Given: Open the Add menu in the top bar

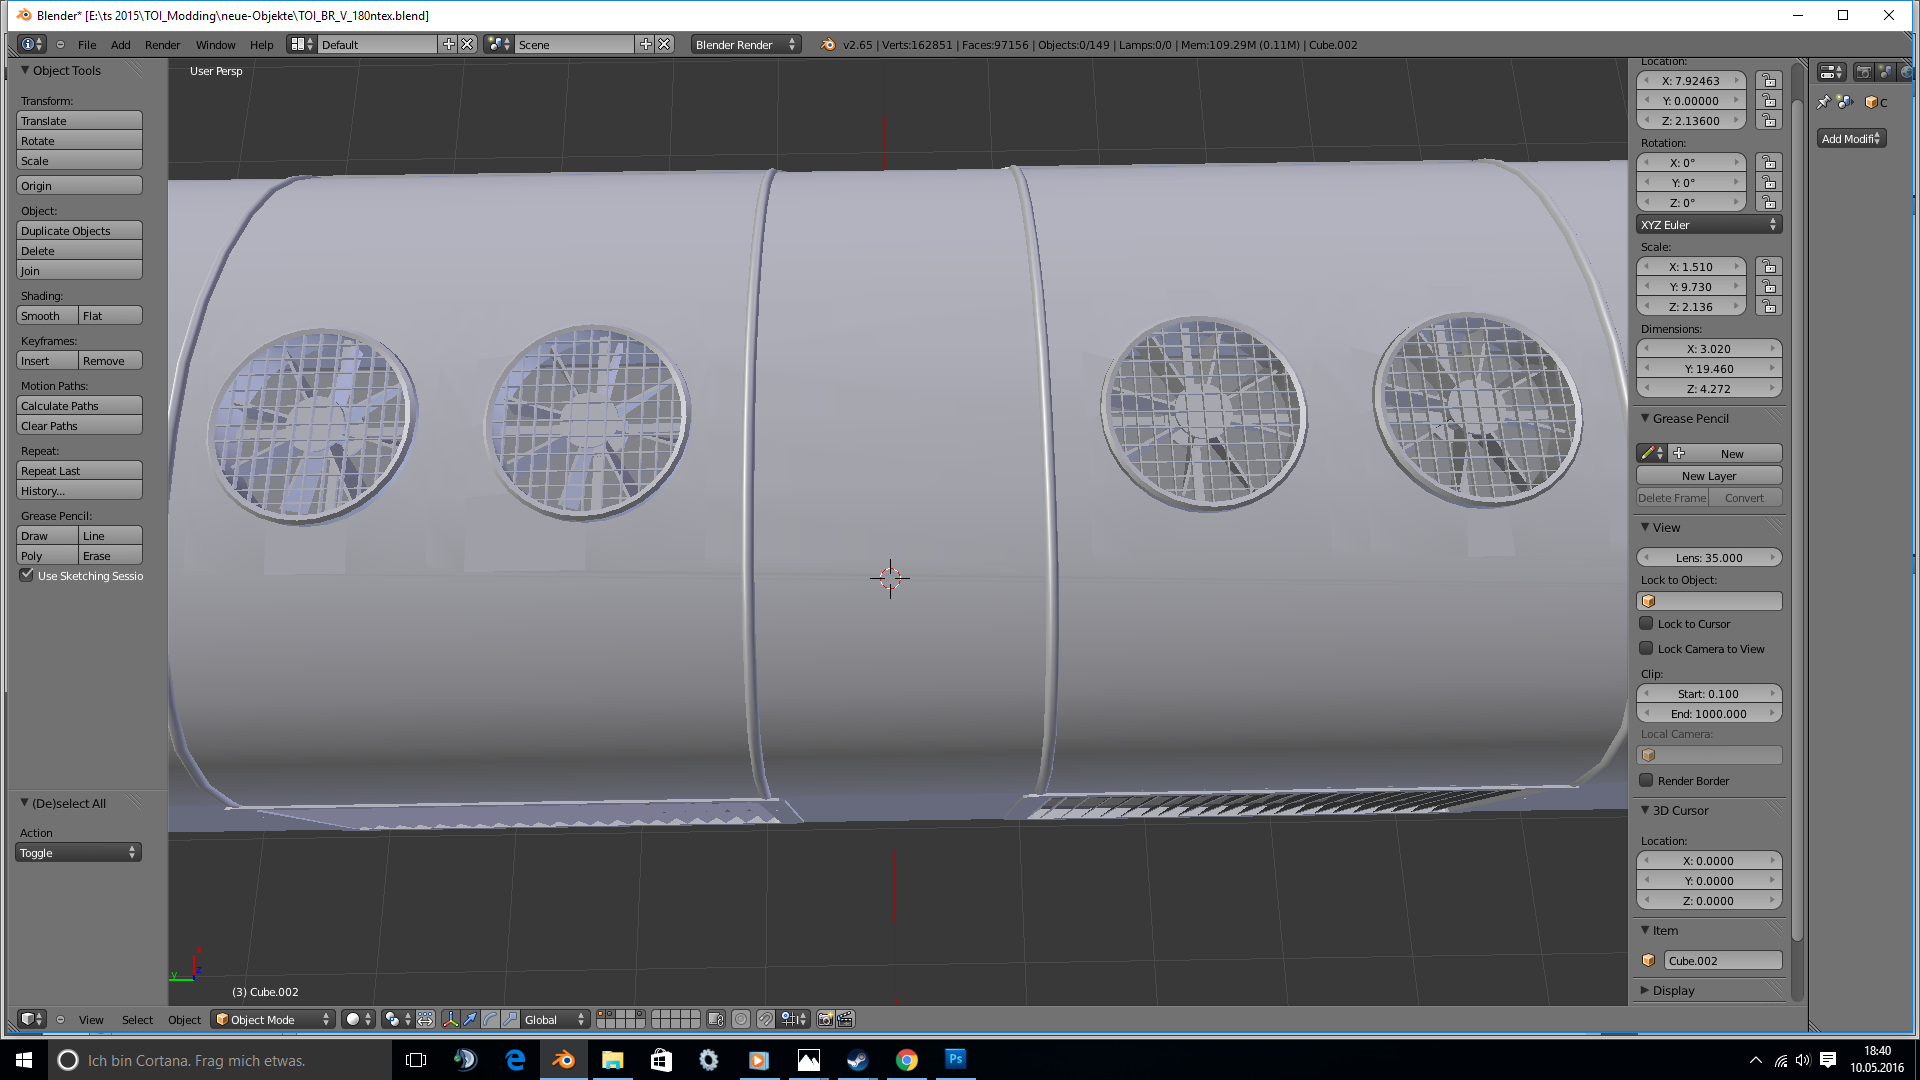Looking at the screenshot, I should click(x=120, y=45).
